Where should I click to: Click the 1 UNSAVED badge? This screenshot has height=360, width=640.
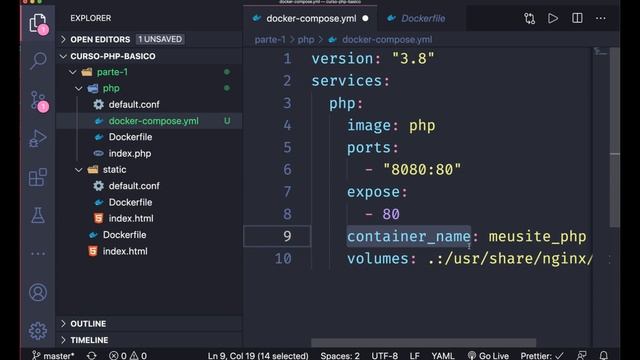tap(160, 39)
